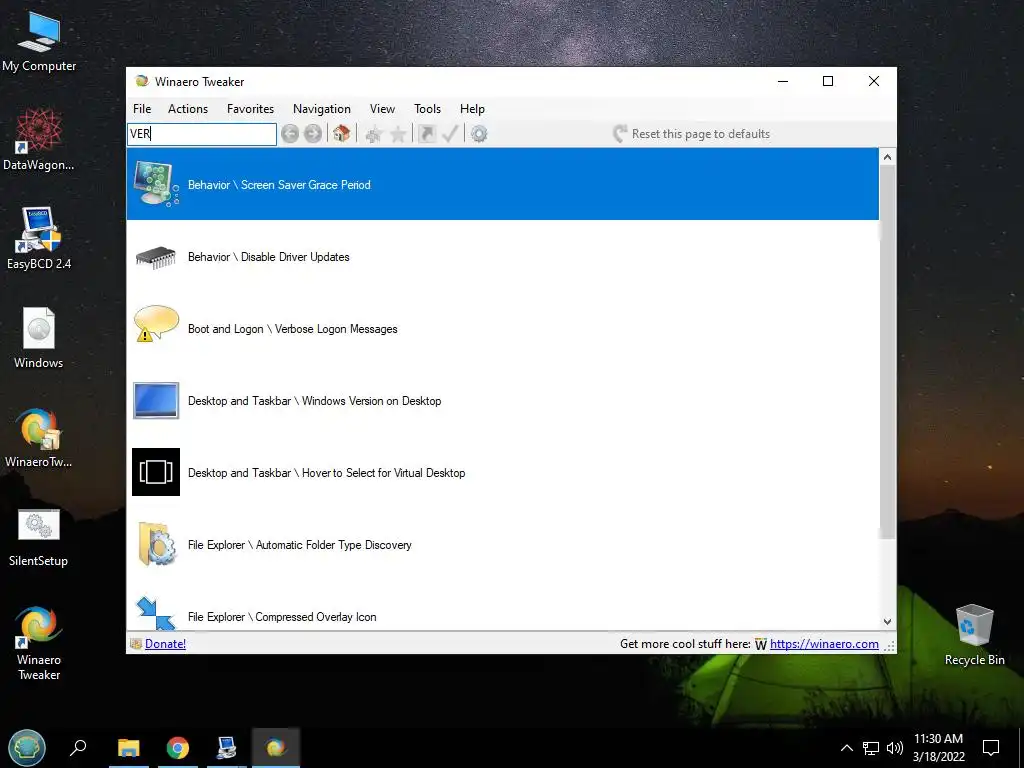Click the back navigation arrow in toolbar

click(290, 134)
